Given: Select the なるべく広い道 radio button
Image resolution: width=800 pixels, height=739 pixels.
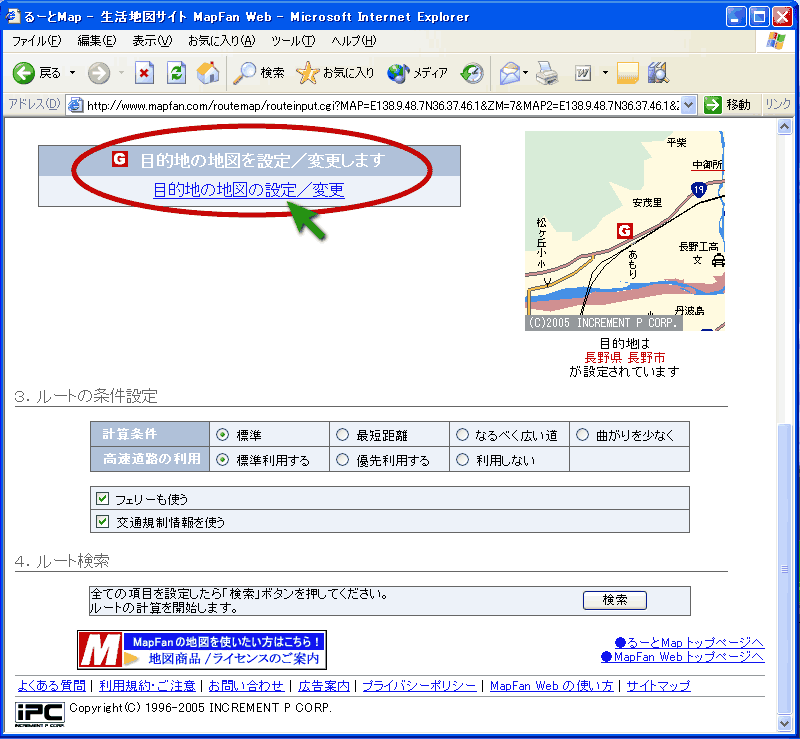Looking at the screenshot, I should 462,435.
